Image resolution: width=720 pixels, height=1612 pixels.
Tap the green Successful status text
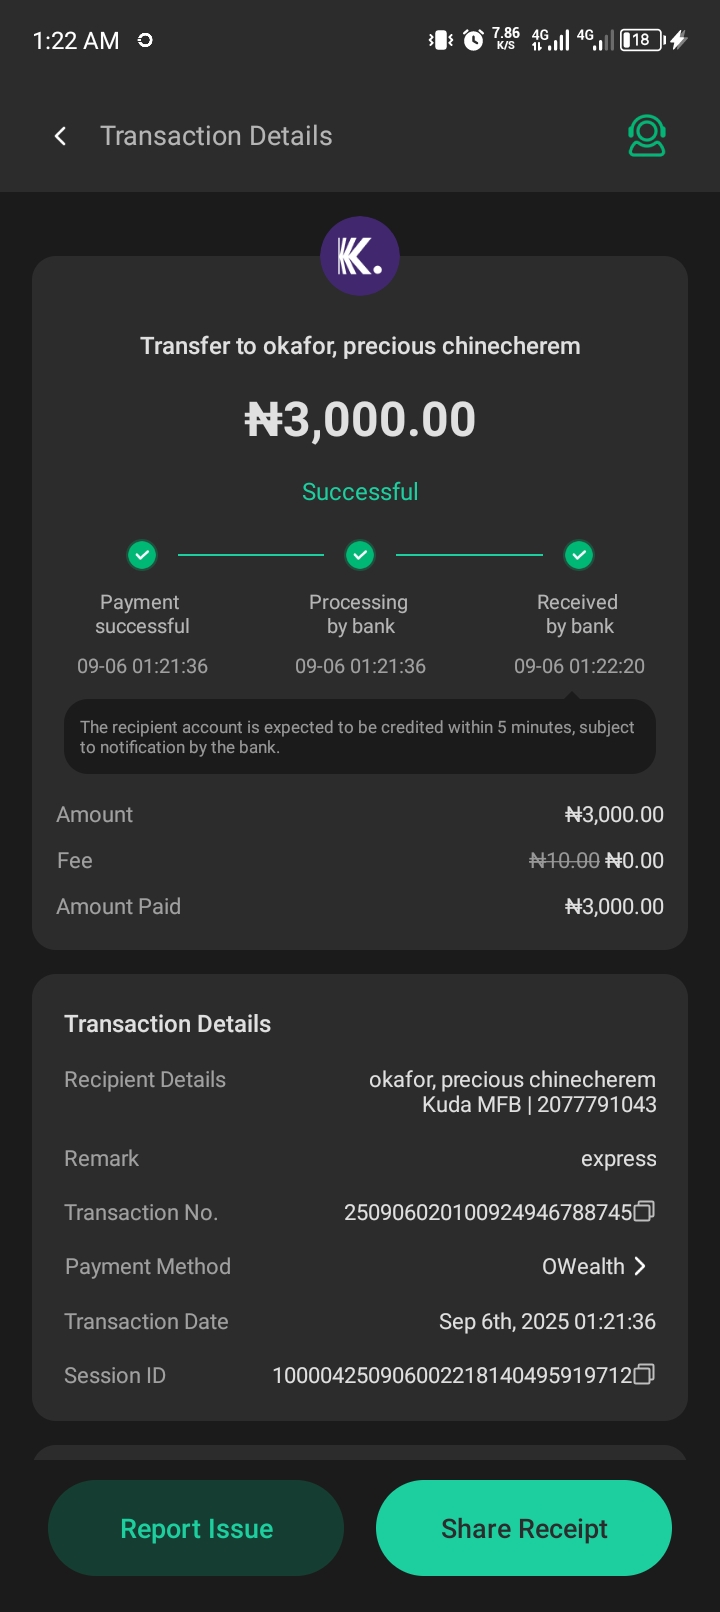pyautogui.click(x=360, y=492)
